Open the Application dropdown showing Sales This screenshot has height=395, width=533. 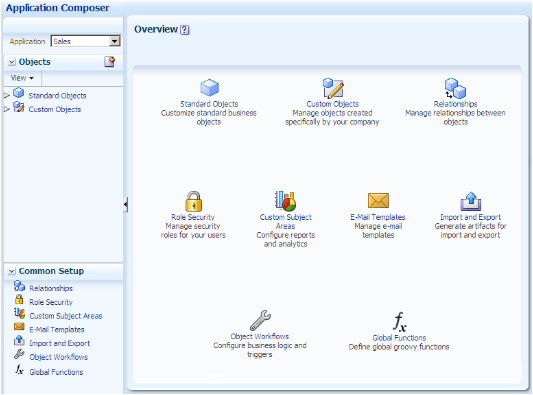click(85, 41)
